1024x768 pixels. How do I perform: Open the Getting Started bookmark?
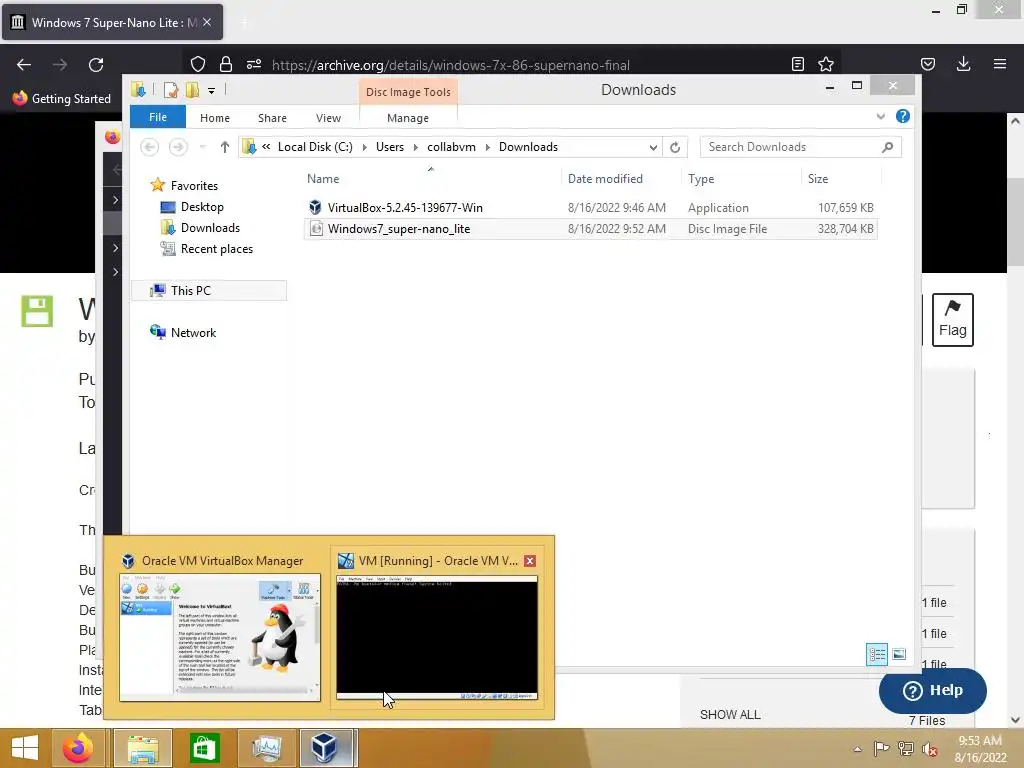[x=61, y=99]
